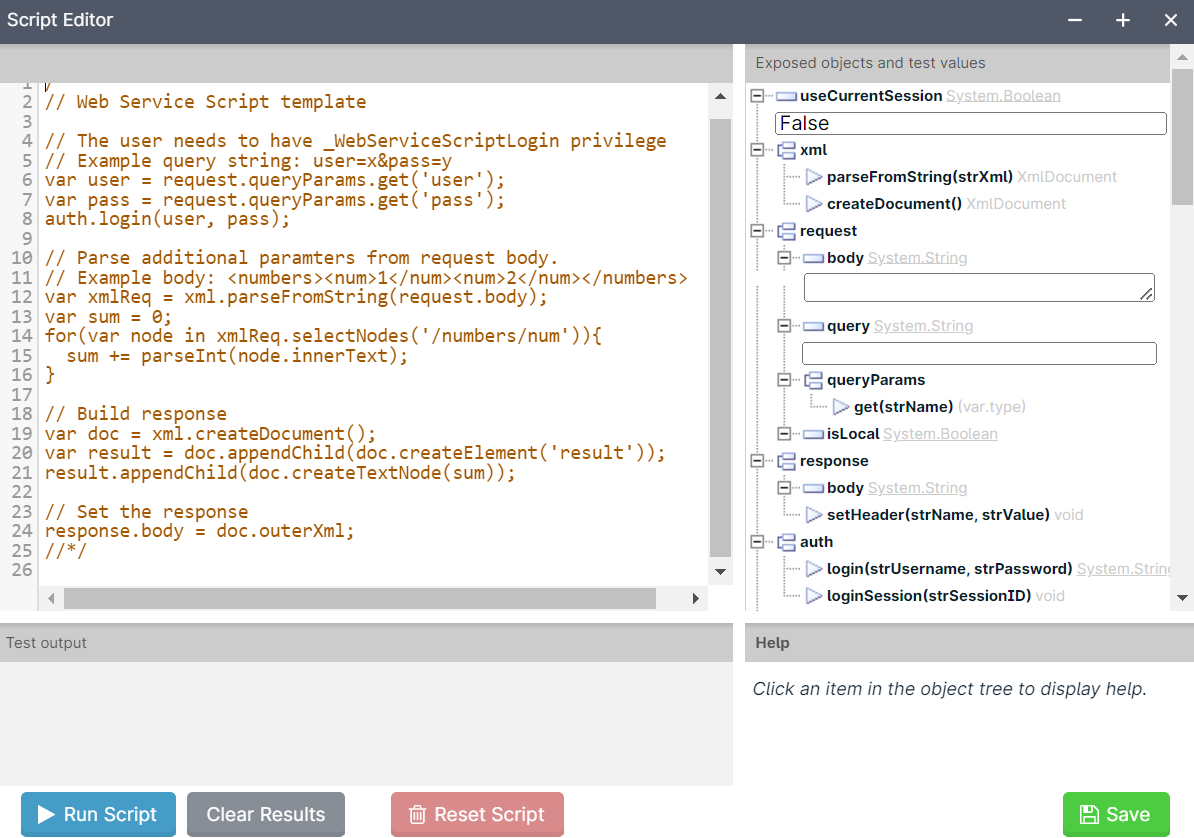The image size is (1194, 838).
Task: Open the System.String link beside response body
Action: pos(918,488)
